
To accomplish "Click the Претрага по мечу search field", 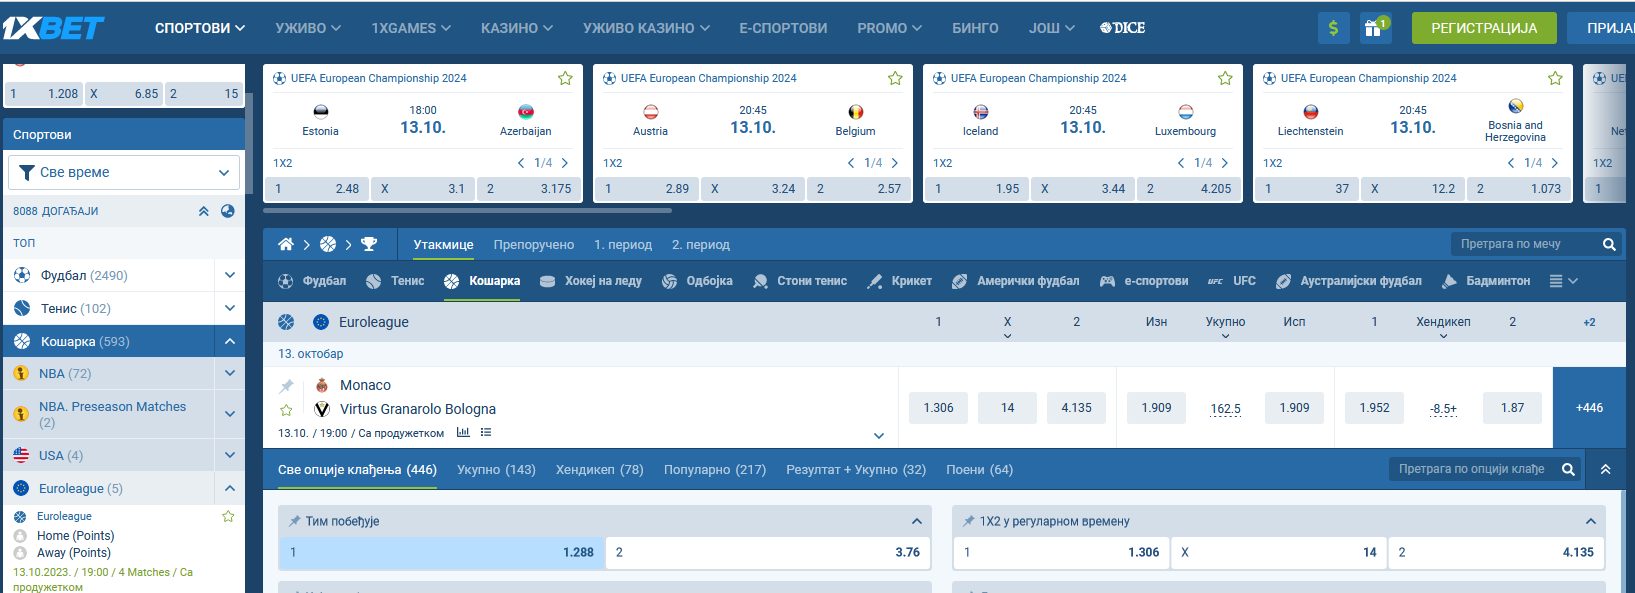I will [1523, 244].
